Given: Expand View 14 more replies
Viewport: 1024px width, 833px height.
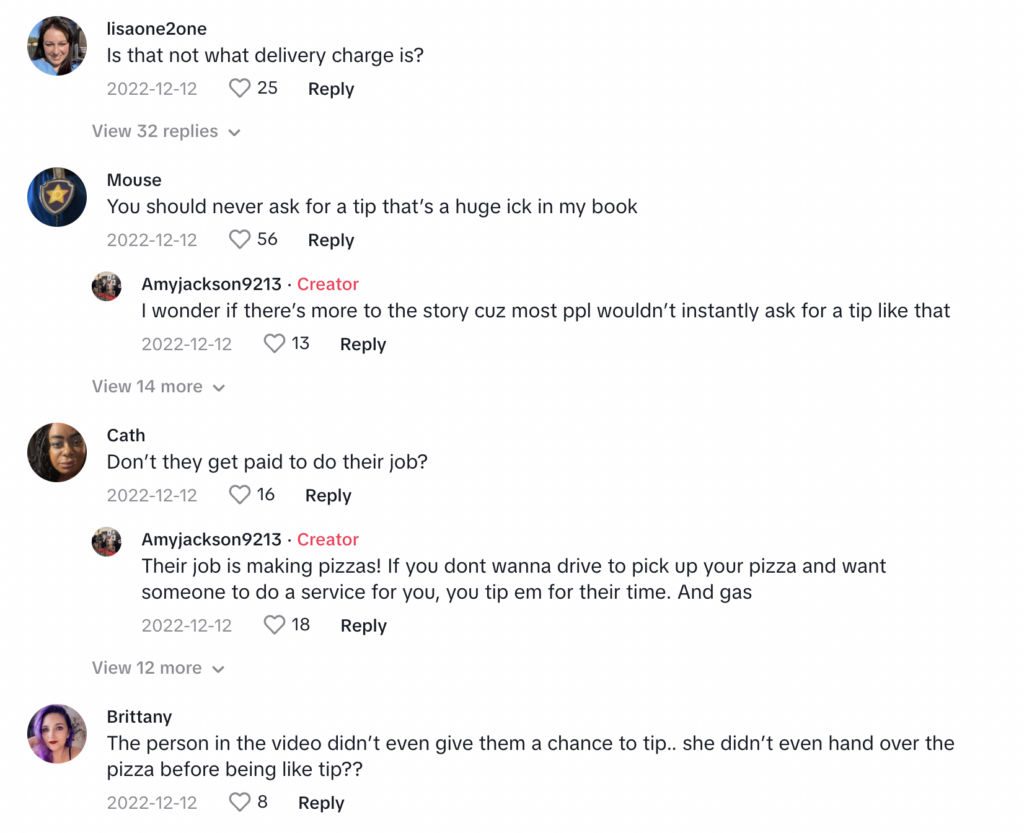Looking at the screenshot, I should pyautogui.click(x=158, y=387).
